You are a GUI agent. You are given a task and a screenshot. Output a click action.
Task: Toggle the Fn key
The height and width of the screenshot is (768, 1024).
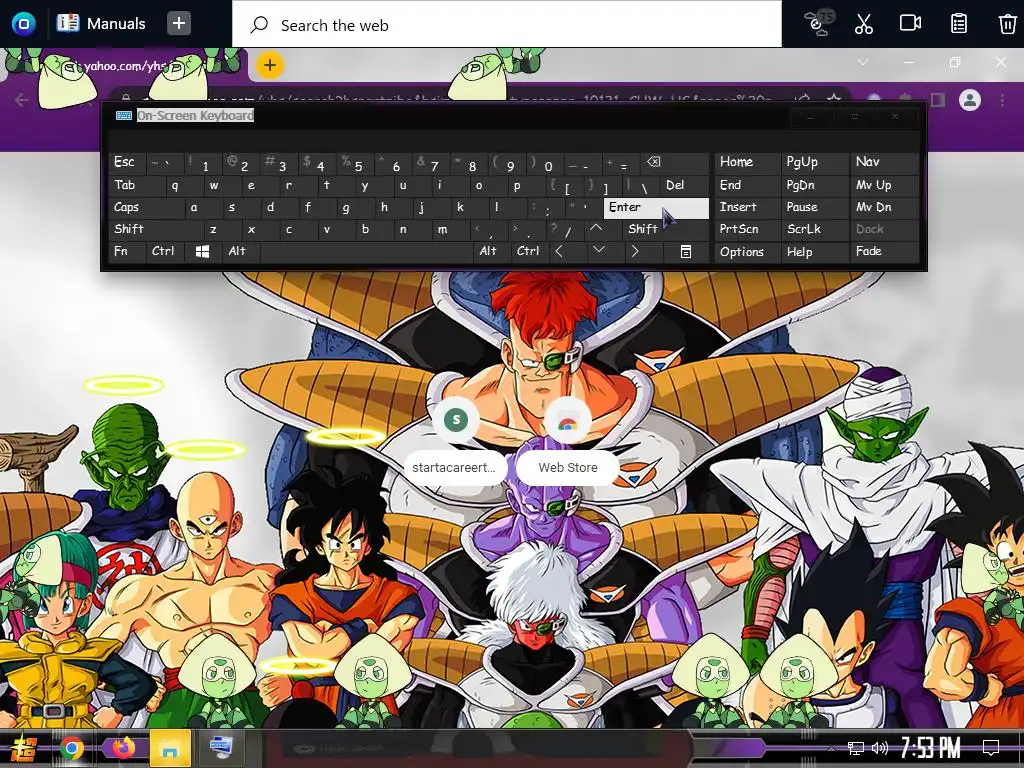tap(127, 251)
